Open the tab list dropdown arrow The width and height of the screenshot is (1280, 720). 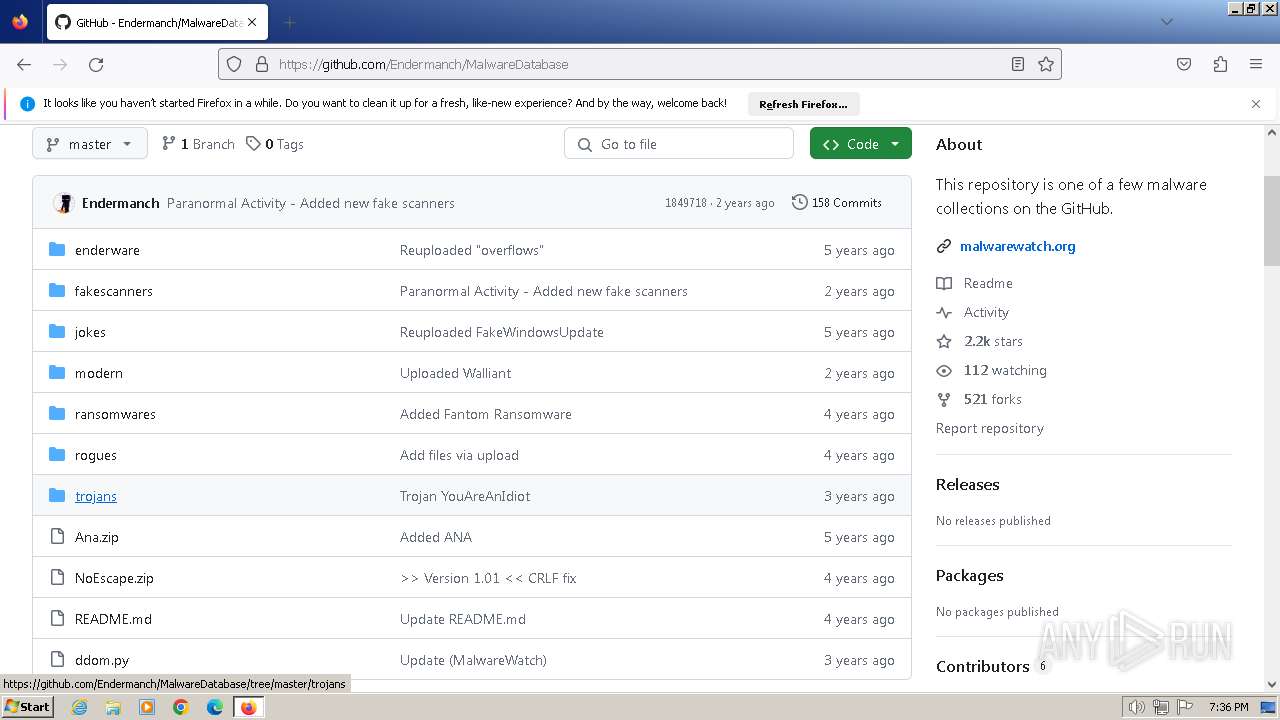(1166, 22)
